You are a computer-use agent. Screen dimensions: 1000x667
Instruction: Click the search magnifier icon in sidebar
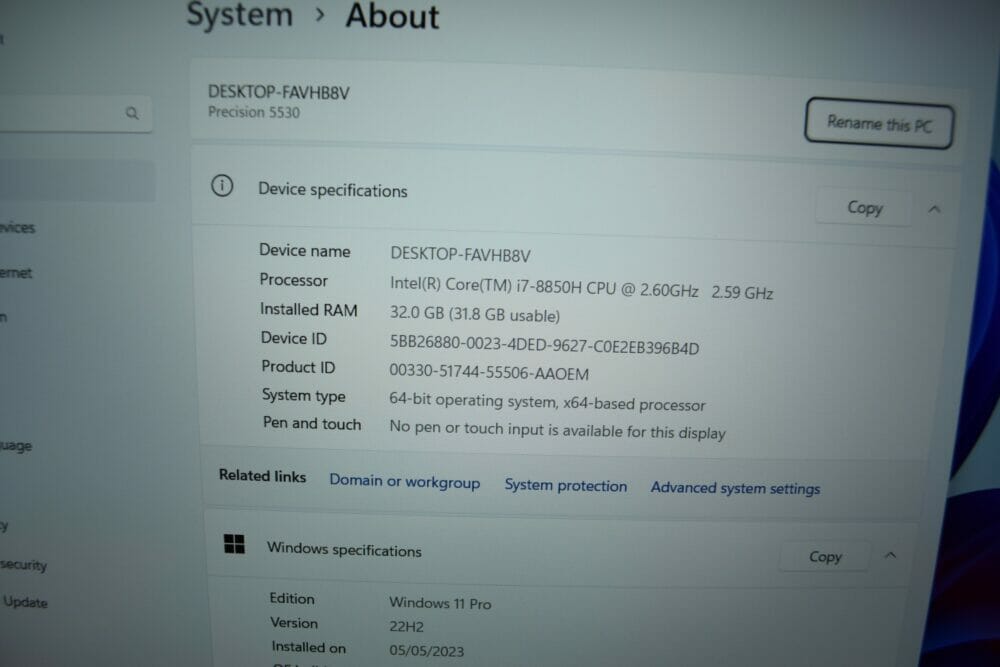132,114
